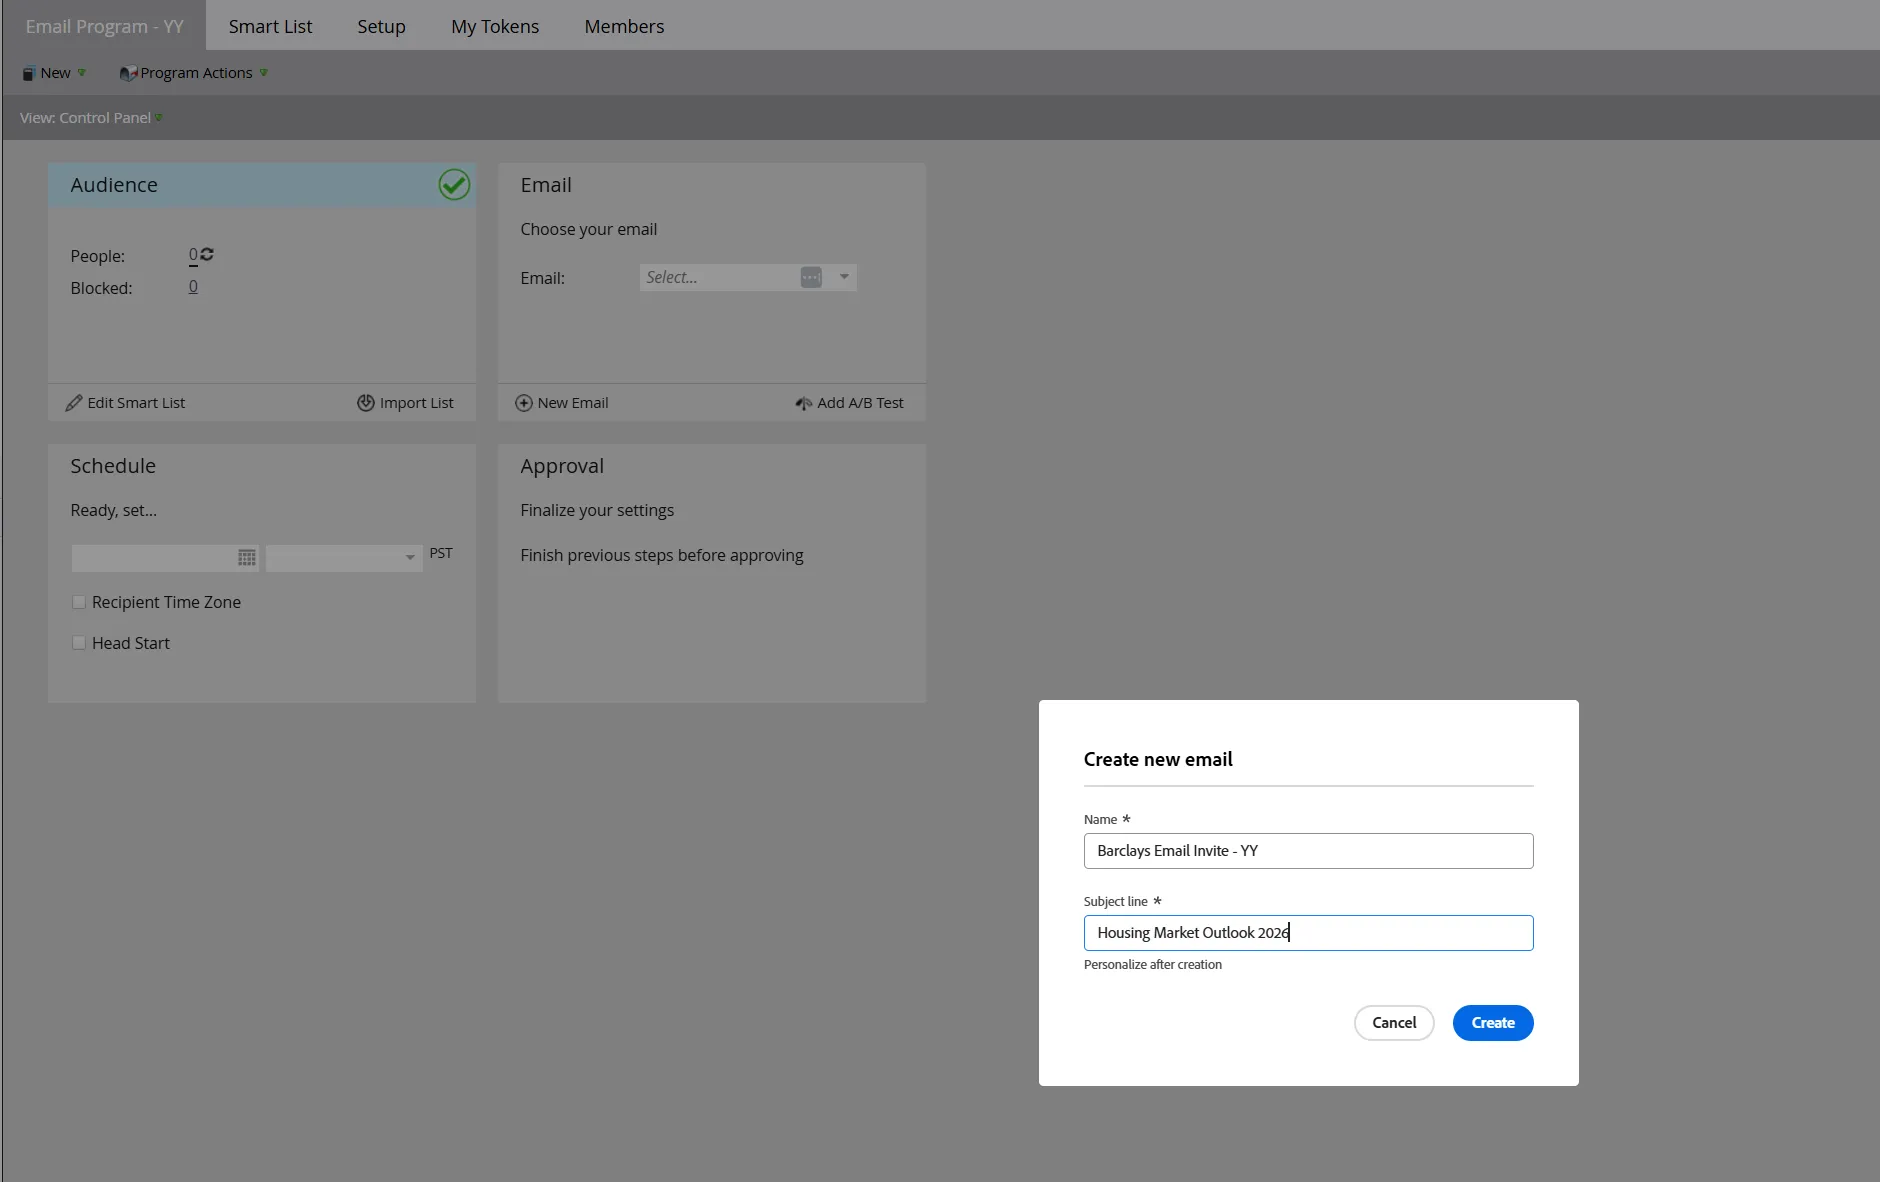The image size is (1880, 1182).
Task: Click the PST timezone label
Action: coord(441,553)
